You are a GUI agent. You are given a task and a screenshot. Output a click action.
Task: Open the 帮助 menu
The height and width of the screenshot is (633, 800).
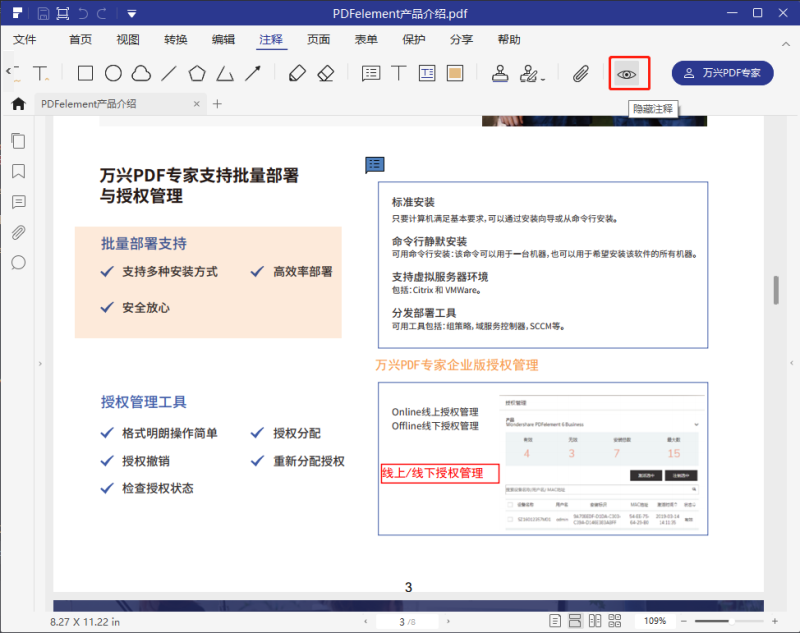click(x=508, y=39)
